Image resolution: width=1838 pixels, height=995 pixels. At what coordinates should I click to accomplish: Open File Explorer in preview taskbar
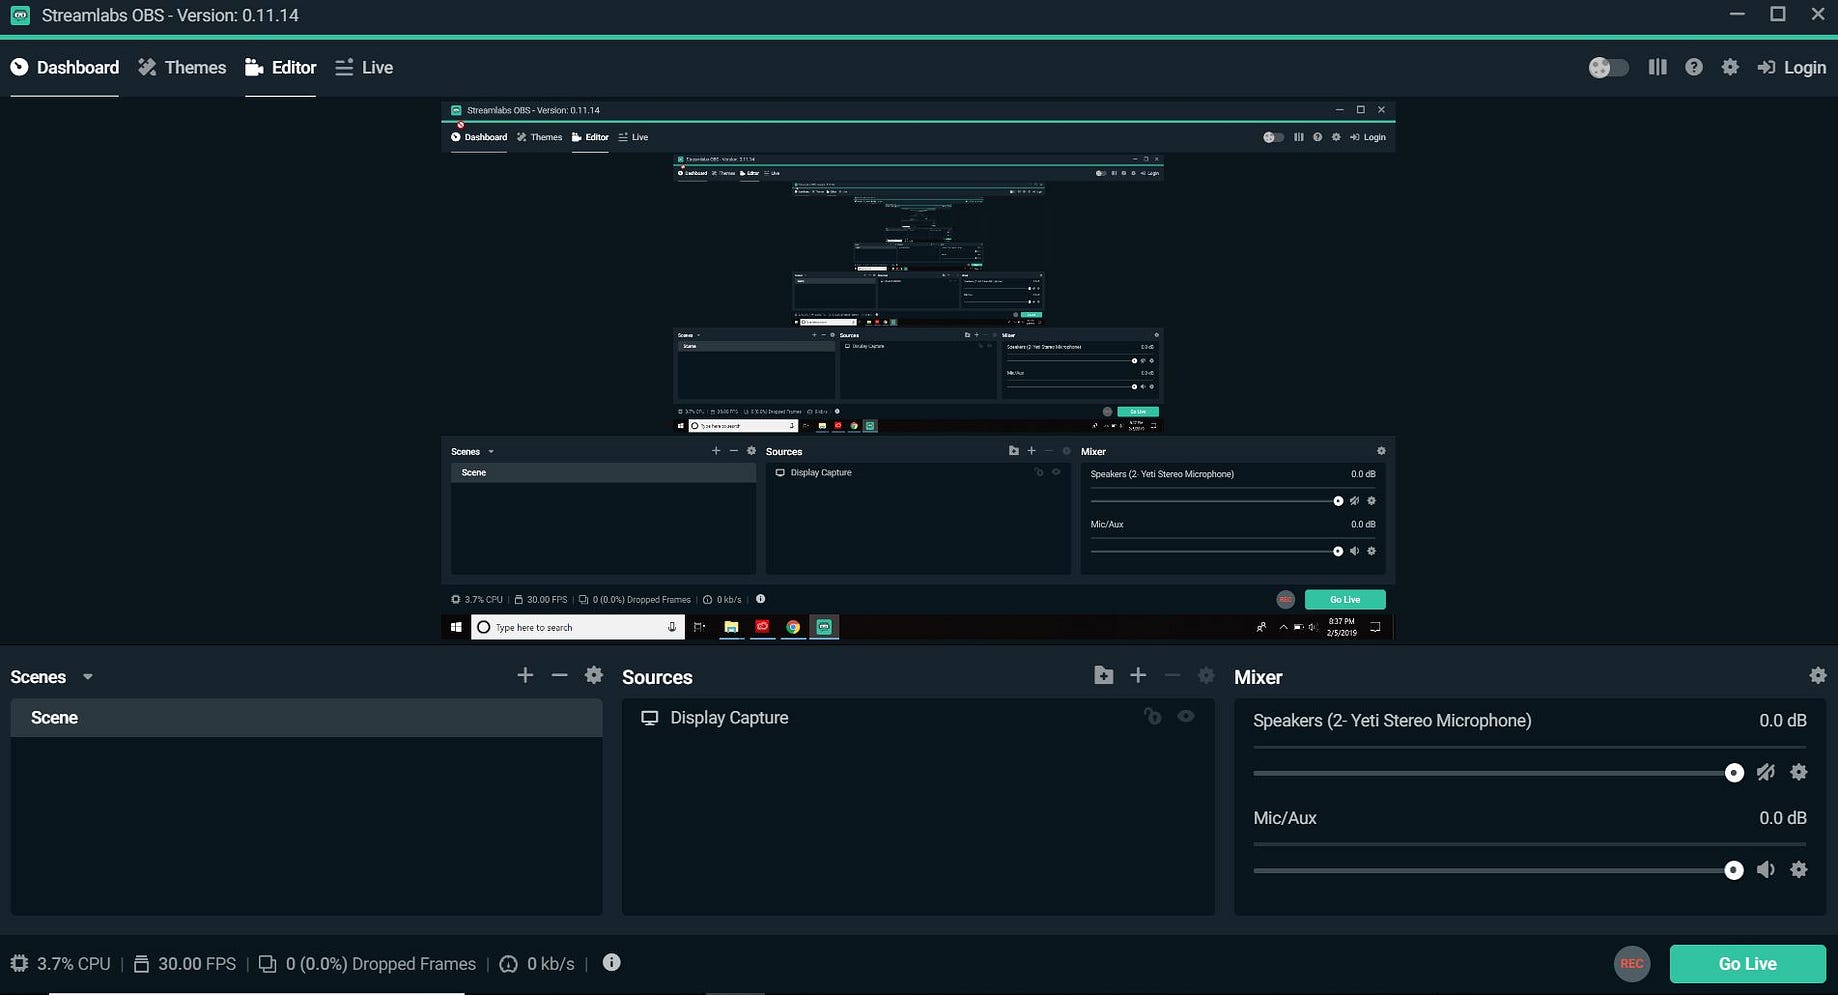pyautogui.click(x=732, y=627)
